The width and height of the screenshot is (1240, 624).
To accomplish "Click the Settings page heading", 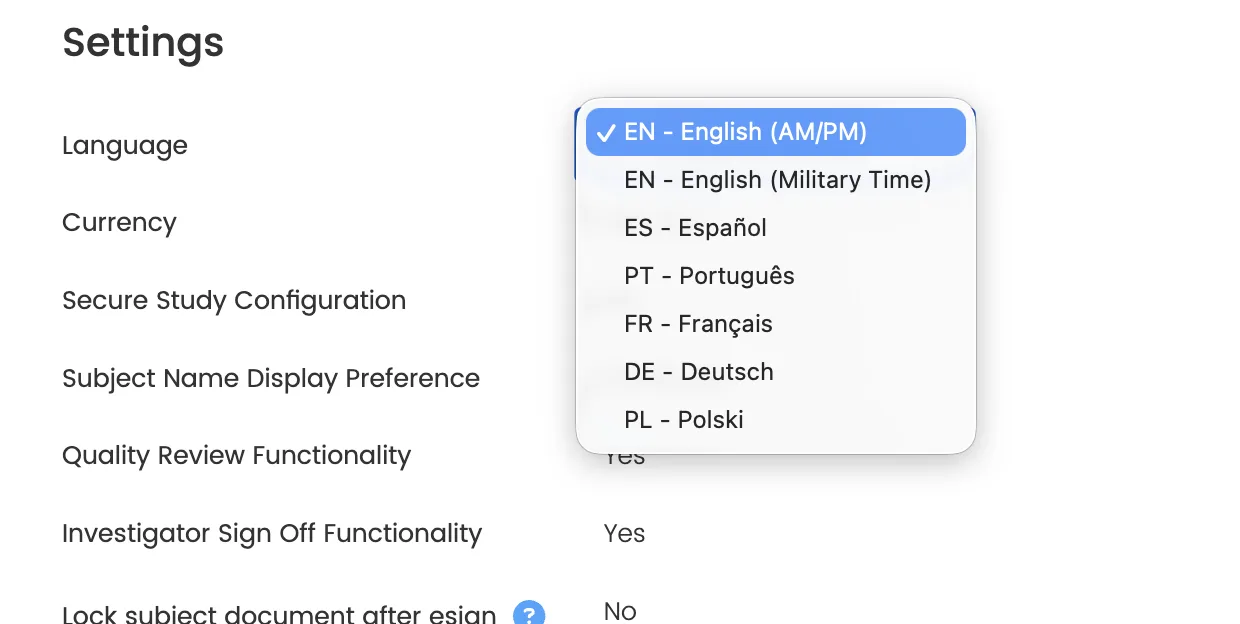I will pyautogui.click(x=143, y=43).
